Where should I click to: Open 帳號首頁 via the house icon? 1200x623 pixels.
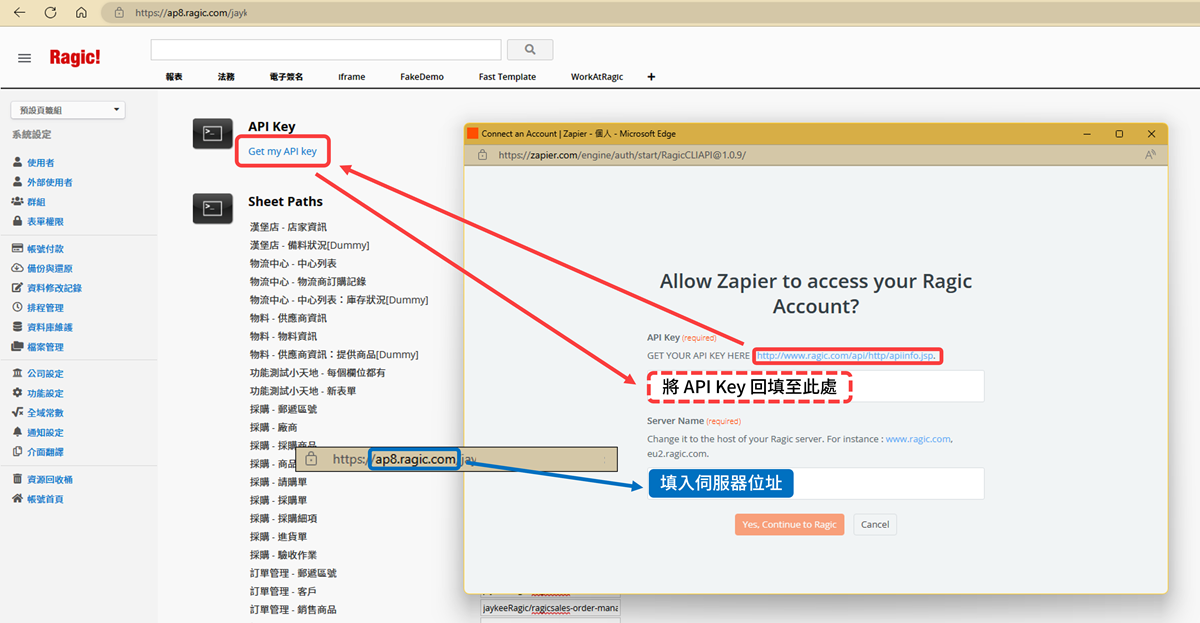(17, 498)
